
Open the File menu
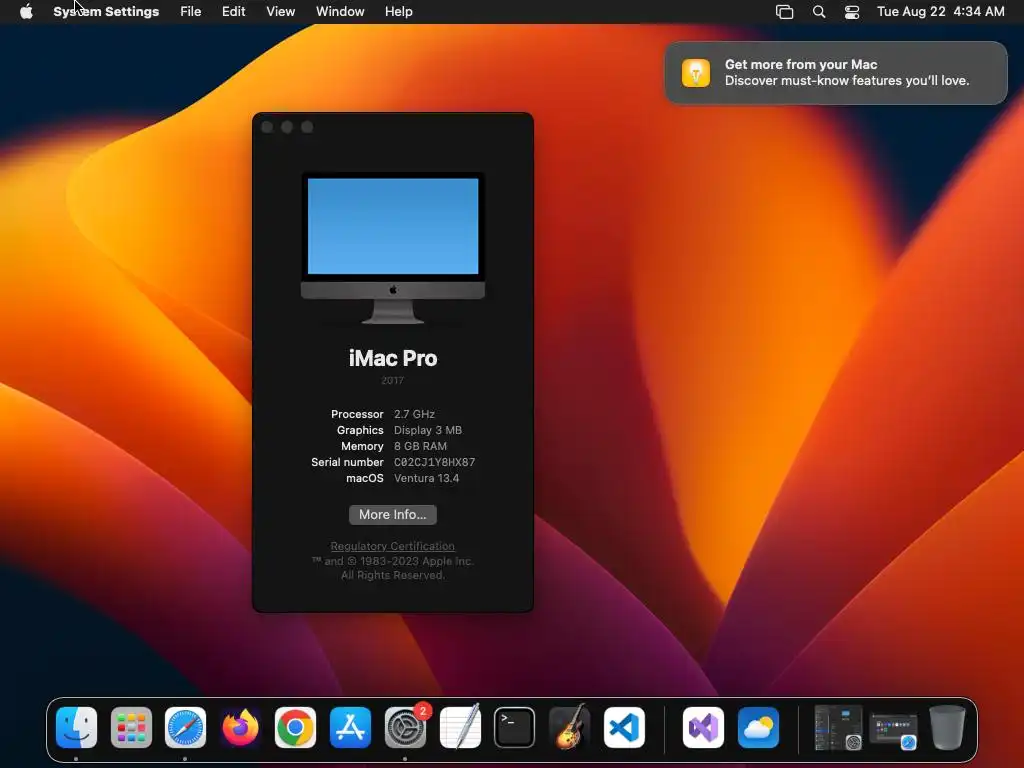tap(191, 12)
